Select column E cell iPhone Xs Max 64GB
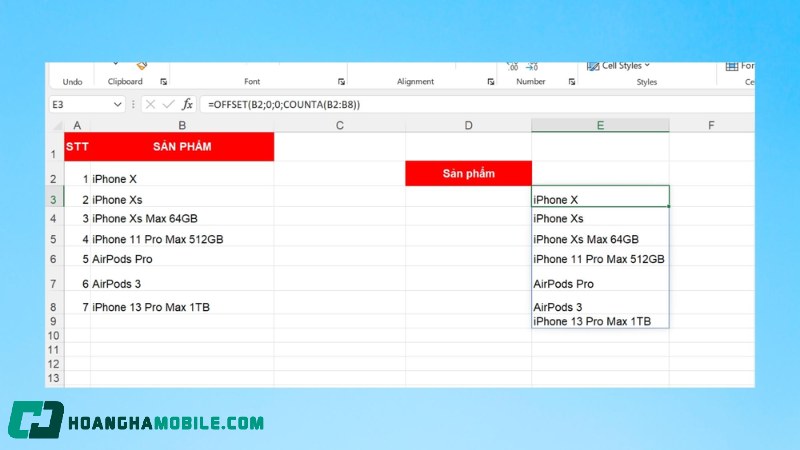Image resolution: width=800 pixels, height=450 pixels. click(600, 236)
